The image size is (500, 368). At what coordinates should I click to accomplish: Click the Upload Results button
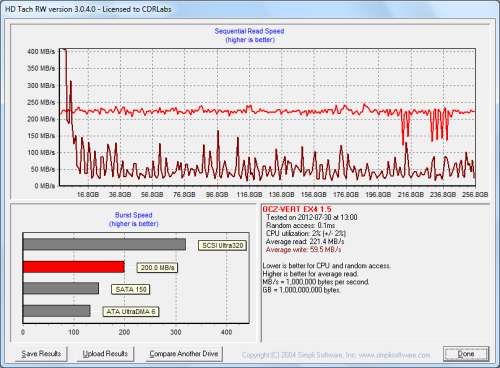pyautogui.click(x=105, y=354)
